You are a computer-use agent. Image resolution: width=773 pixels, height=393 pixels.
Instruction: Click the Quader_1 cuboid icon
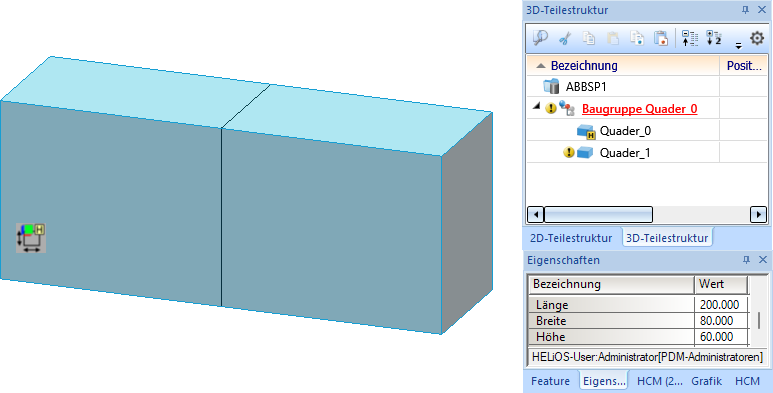point(584,152)
